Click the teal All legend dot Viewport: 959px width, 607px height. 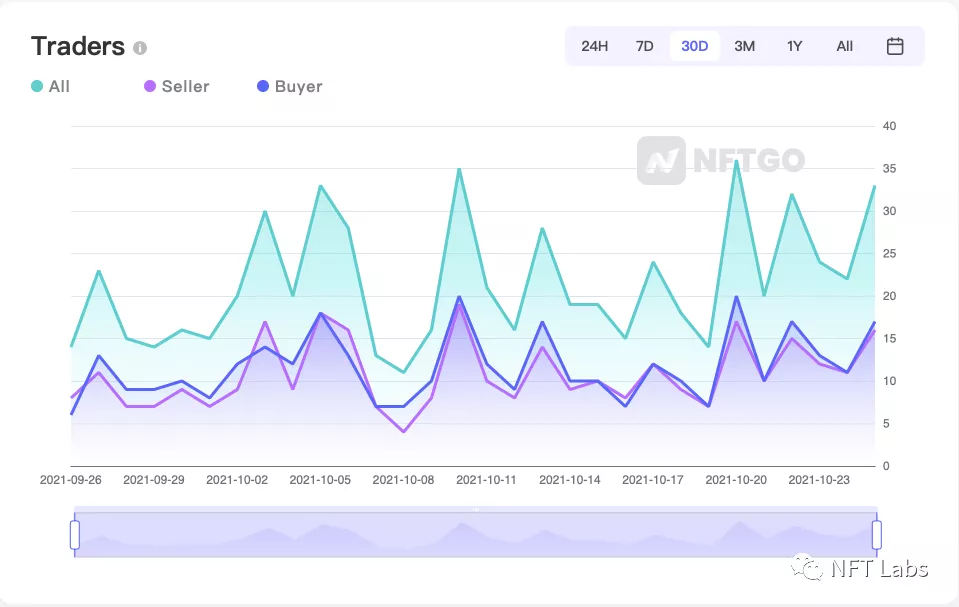[37, 86]
